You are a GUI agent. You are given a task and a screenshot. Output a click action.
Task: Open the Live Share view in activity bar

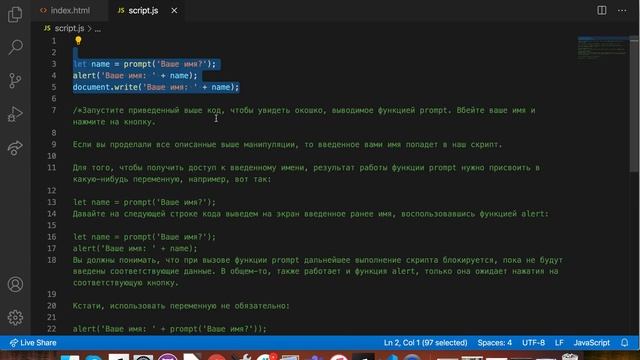pyautogui.click(x=15, y=147)
